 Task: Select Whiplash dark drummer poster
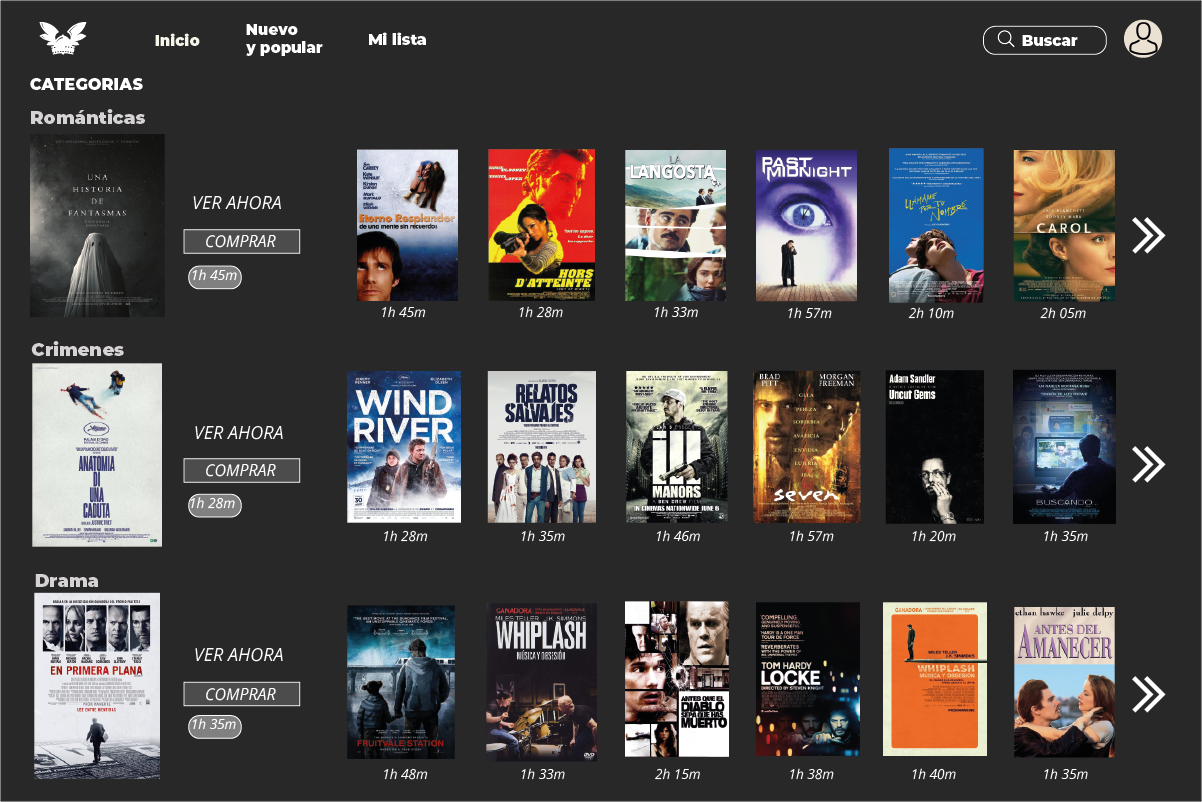pyautogui.click(x=542, y=682)
